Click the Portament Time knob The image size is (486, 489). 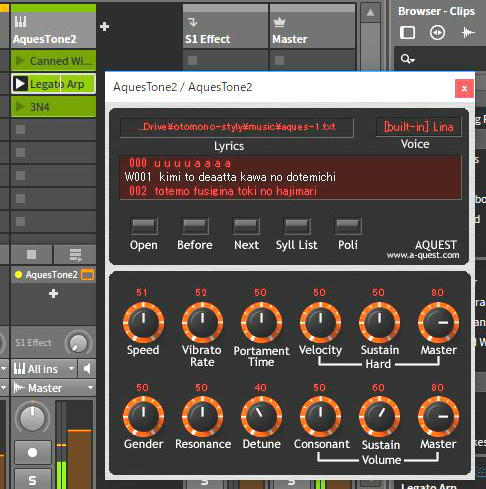(x=262, y=322)
